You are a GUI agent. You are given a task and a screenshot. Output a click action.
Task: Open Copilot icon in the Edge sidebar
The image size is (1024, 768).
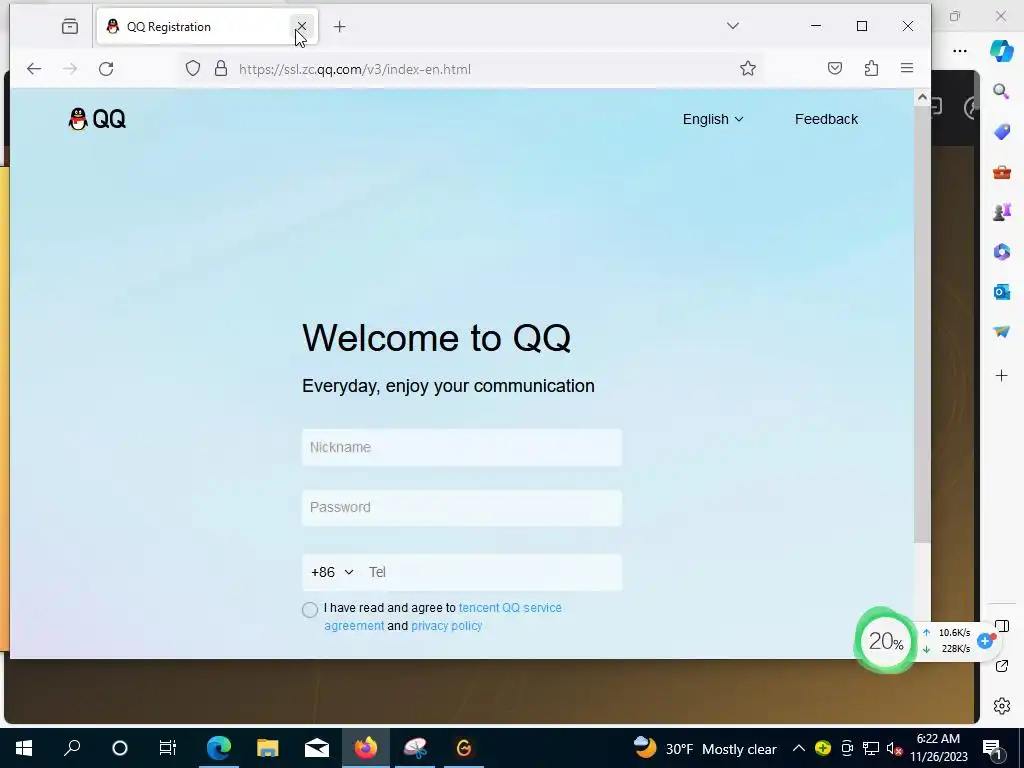(1001, 50)
